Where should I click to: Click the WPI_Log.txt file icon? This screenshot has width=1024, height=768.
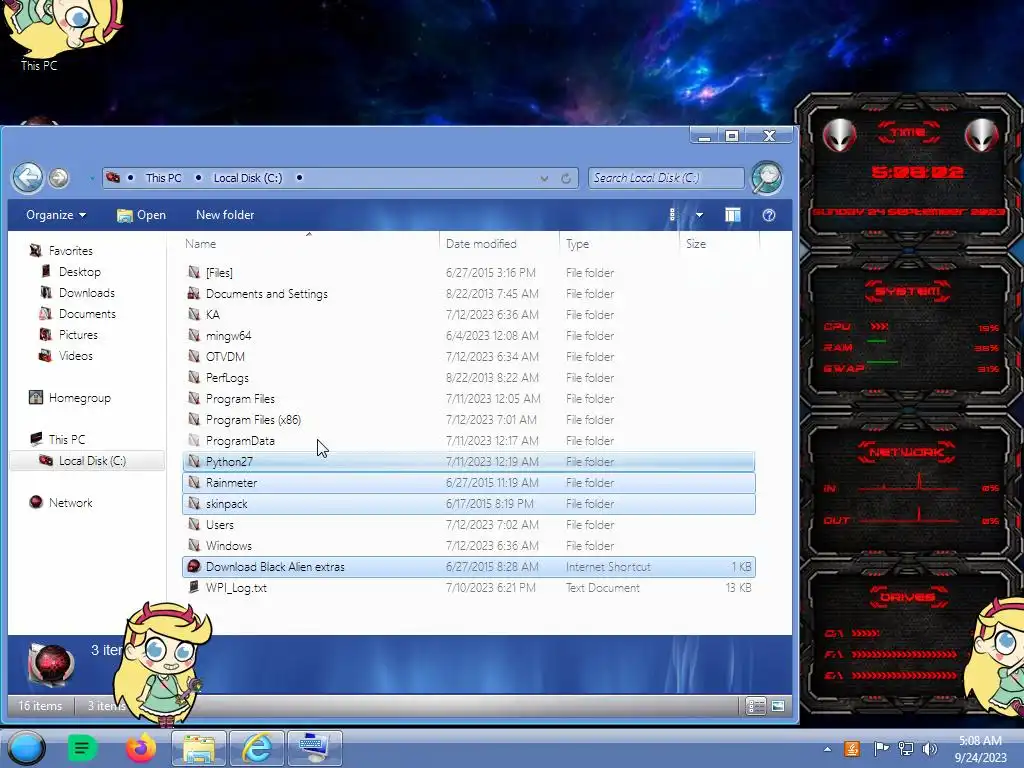click(x=194, y=587)
